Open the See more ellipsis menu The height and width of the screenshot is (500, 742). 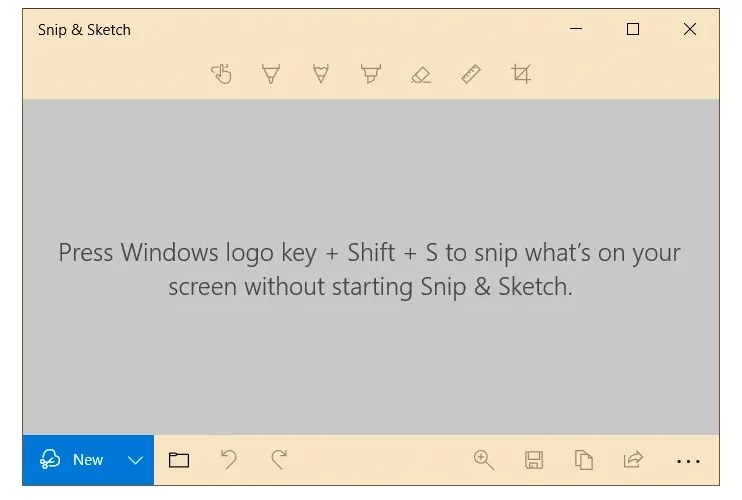[x=688, y=461]
